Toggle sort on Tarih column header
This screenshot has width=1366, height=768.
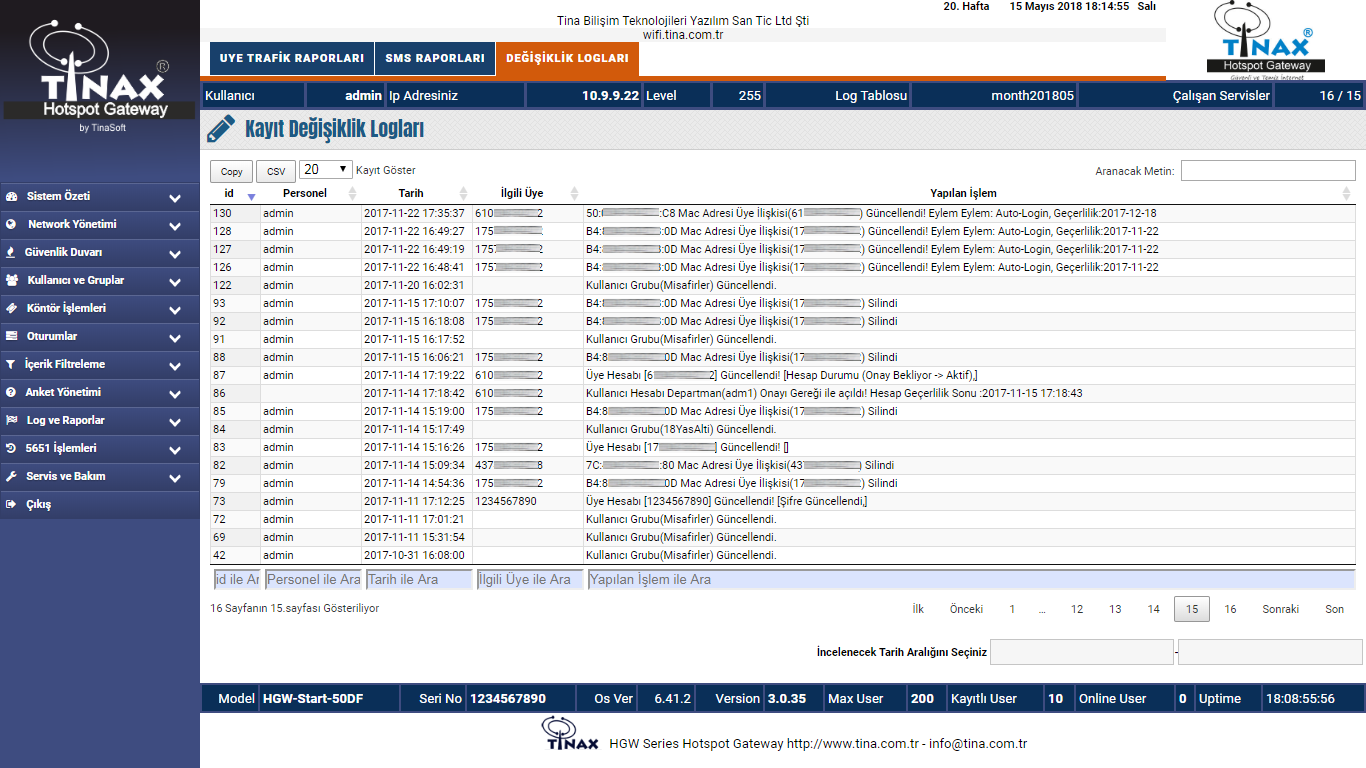[x=410, y=193]
